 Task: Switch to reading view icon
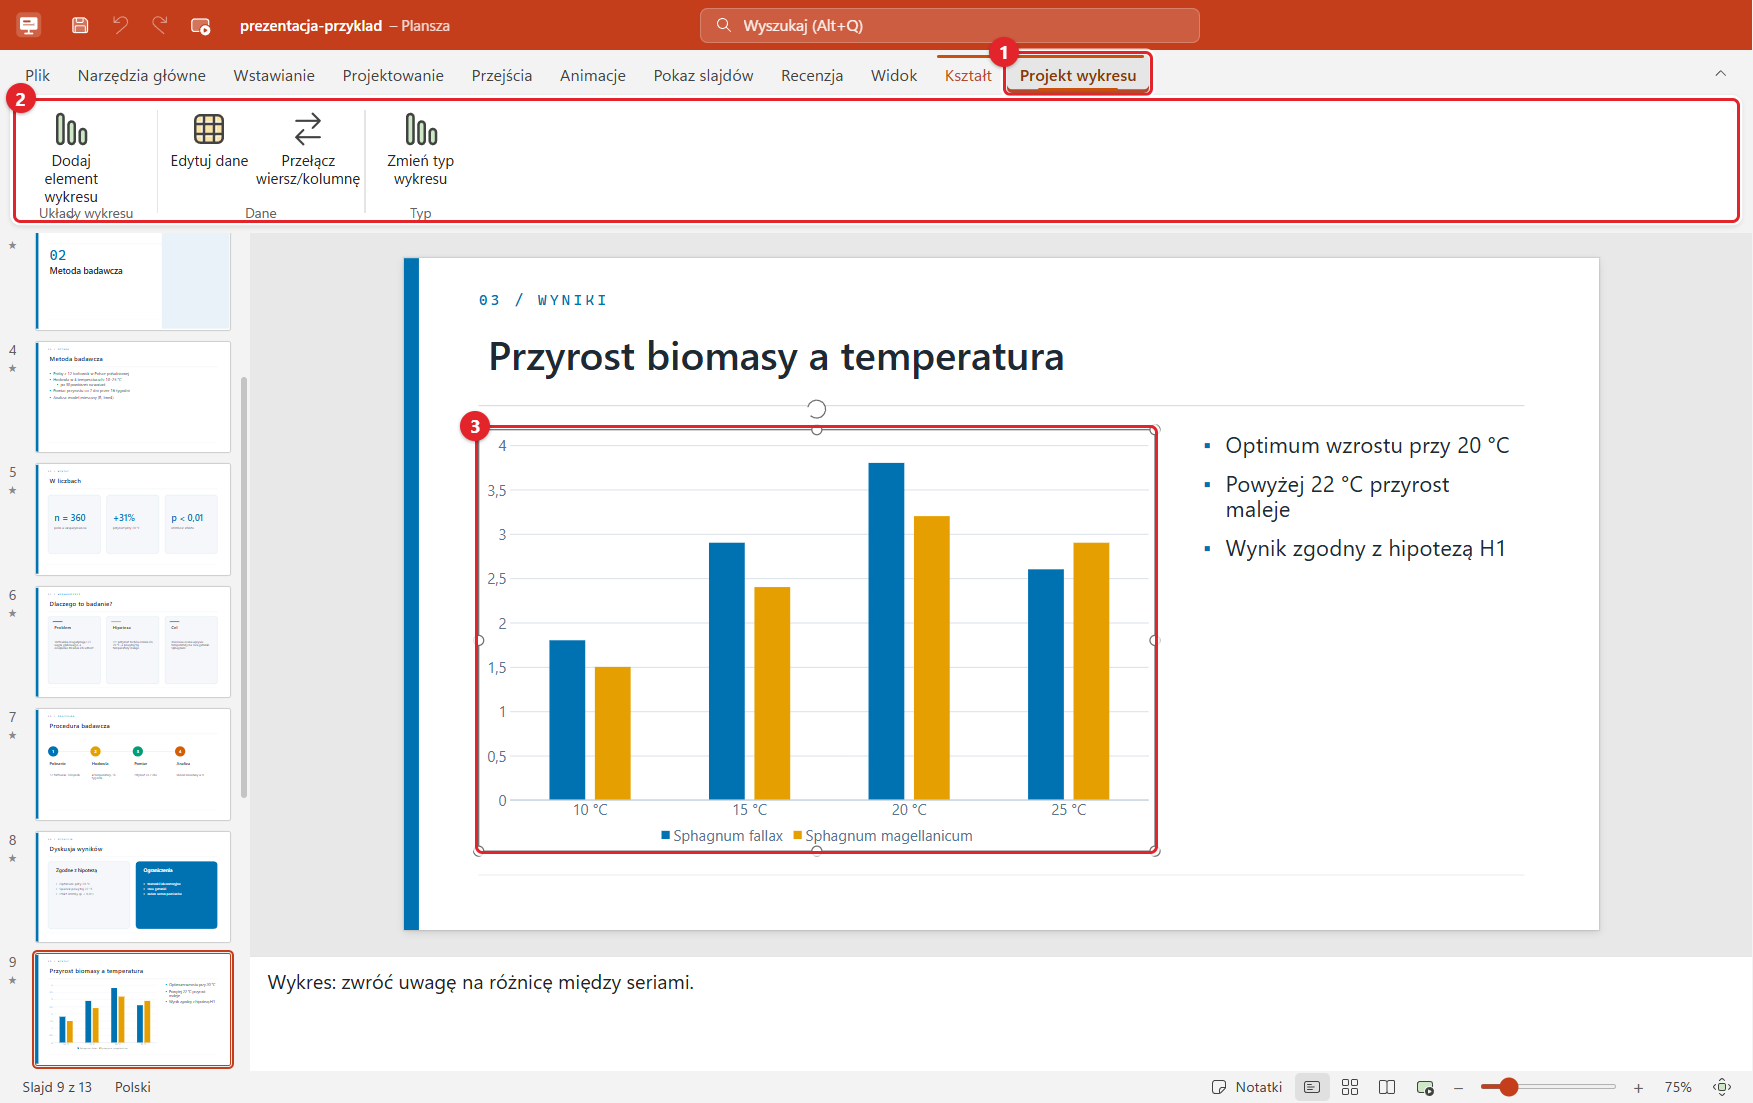1387,1087
